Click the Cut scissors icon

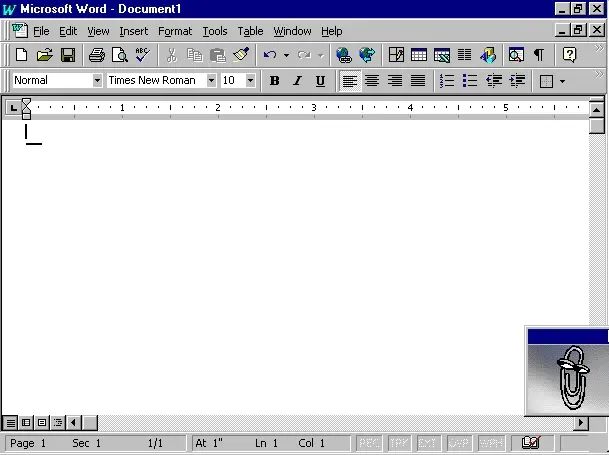[171, 55]
